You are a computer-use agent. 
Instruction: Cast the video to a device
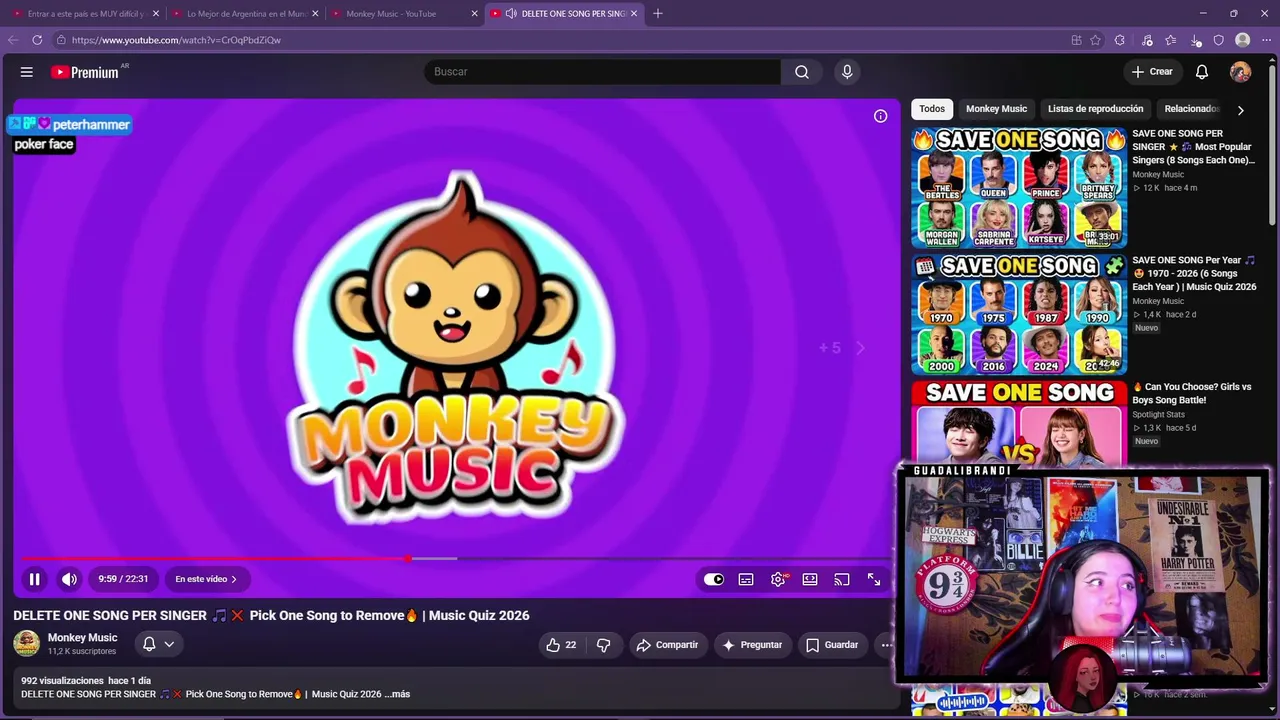[x=842, y=579]
